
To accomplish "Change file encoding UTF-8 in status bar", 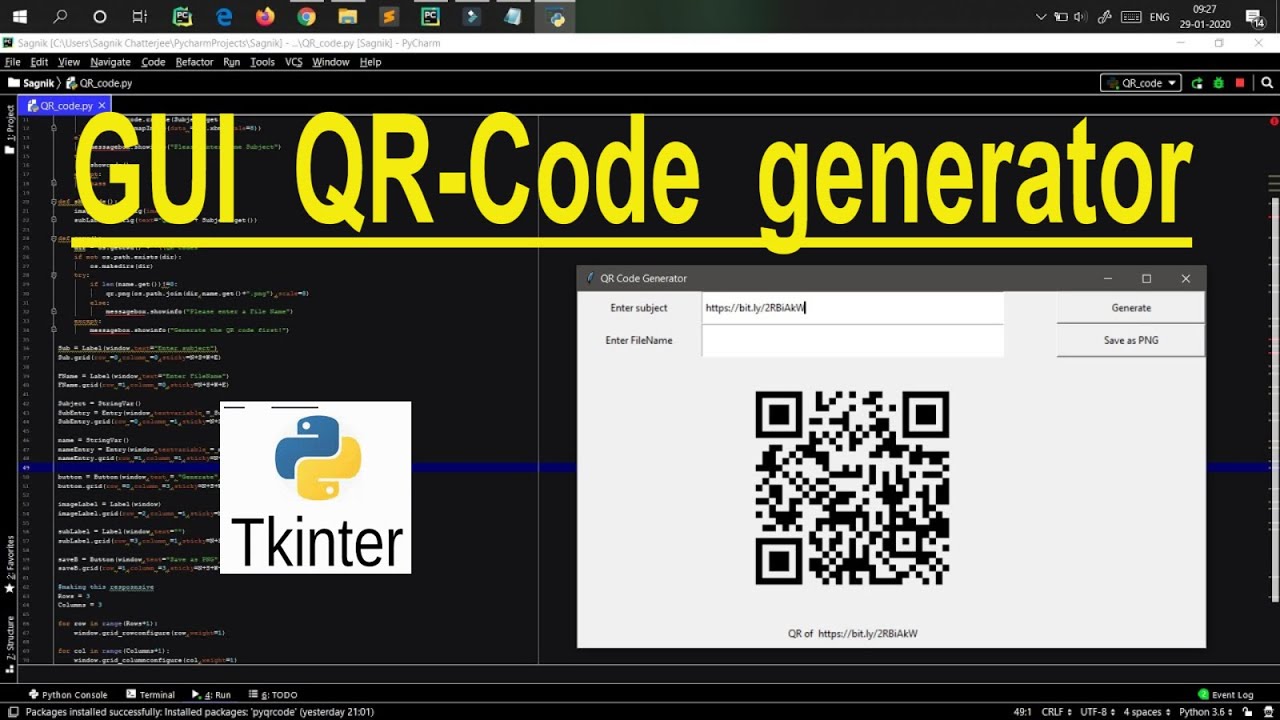I will tap(1097, 712).
